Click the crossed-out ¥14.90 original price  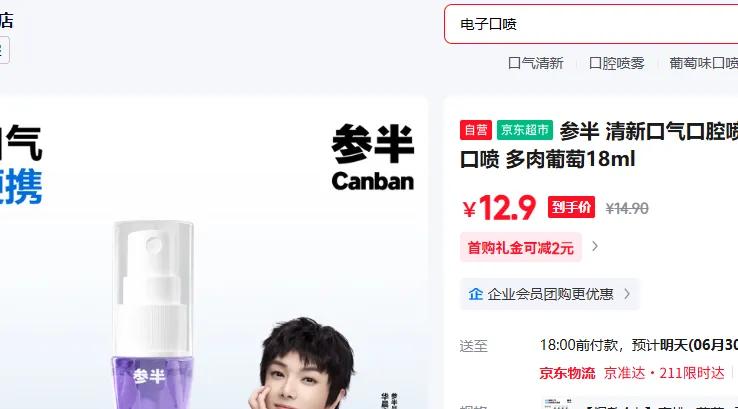(x=627, y=208)
